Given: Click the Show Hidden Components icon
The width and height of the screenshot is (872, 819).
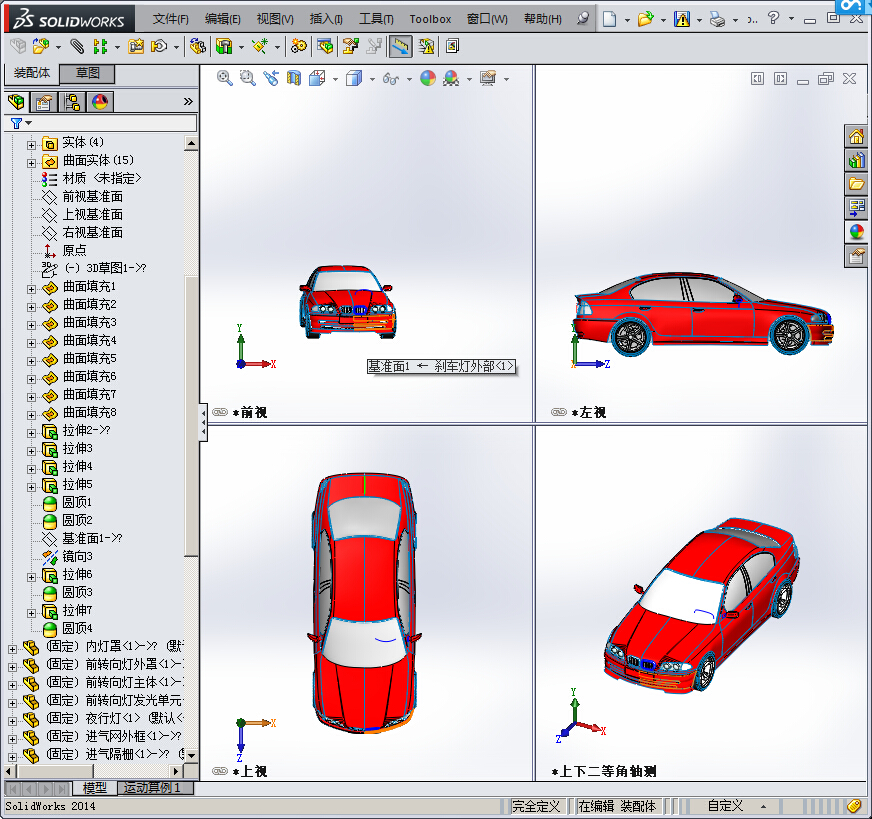Looking at the screenshot, I should coord(197,46).
